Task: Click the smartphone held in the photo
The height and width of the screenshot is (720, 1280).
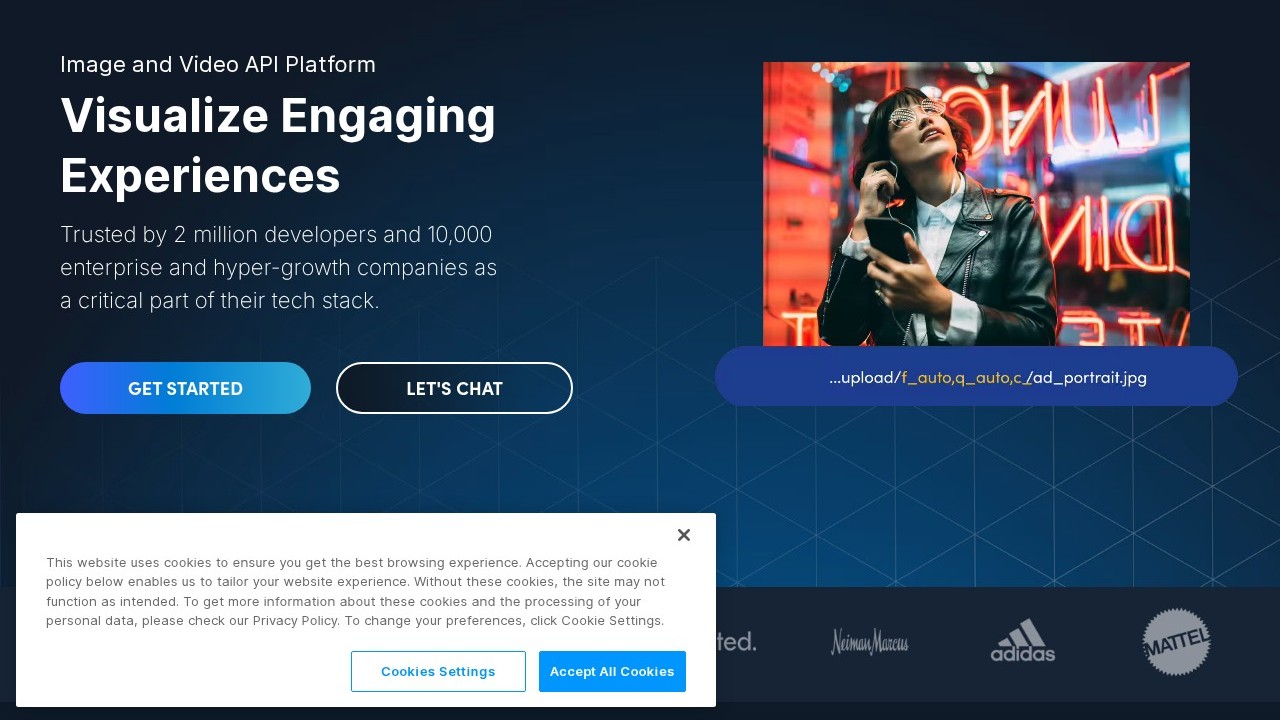Action: 886,238
